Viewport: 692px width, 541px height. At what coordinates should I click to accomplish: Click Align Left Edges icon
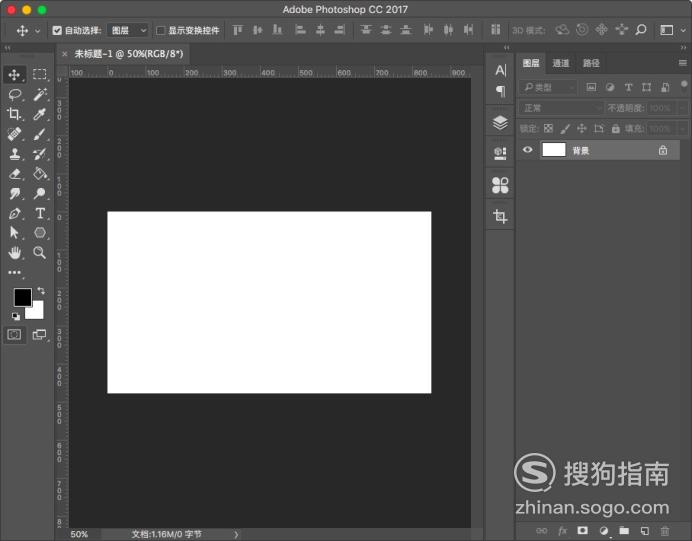[x=300, y=30]
